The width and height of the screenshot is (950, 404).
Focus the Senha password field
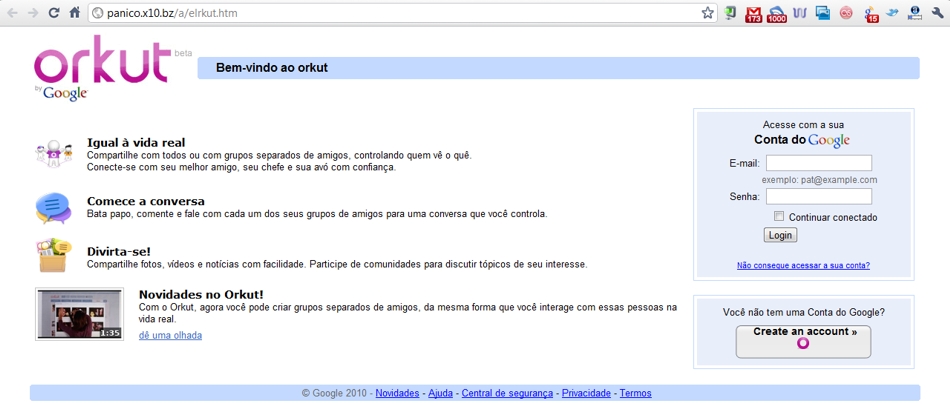point(818,197)
